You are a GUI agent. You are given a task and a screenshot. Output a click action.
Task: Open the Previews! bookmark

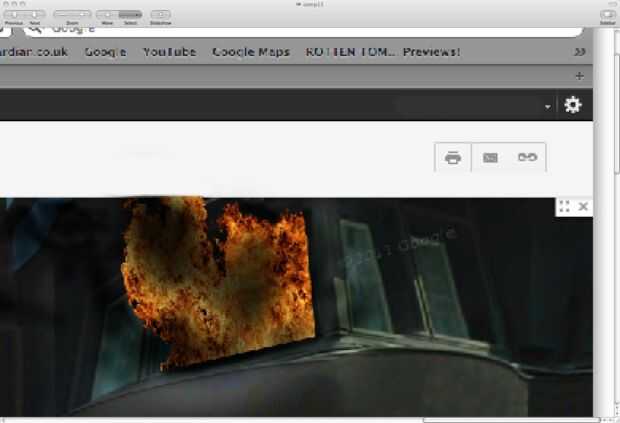(431, 52)
